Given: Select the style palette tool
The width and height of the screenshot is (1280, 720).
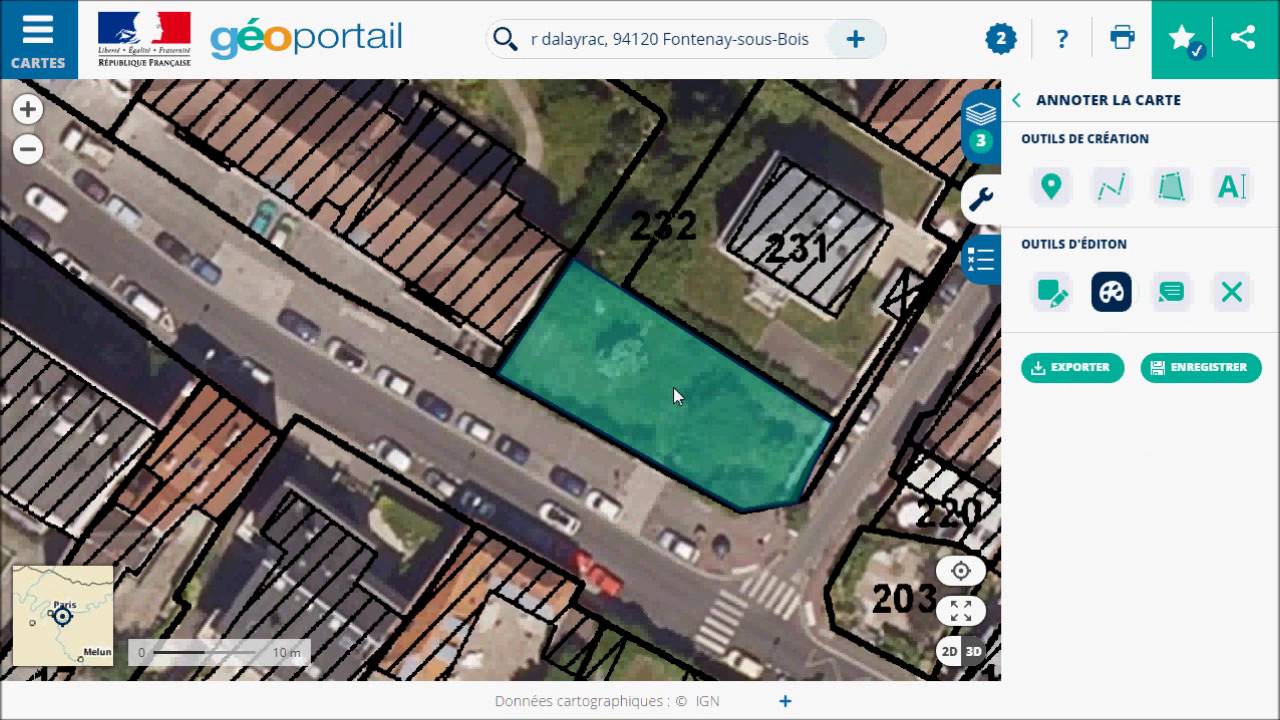Looking at the screenshot, I should (x=1111, y=292).
